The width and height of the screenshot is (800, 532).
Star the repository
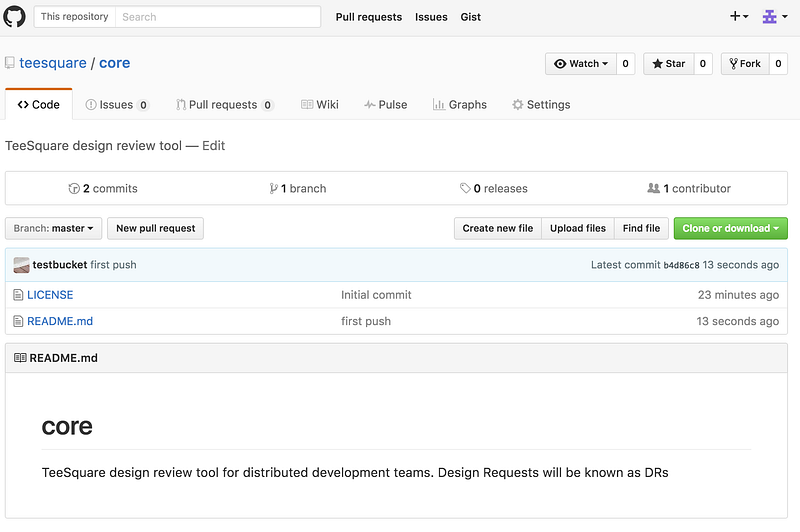coord(668,64)
